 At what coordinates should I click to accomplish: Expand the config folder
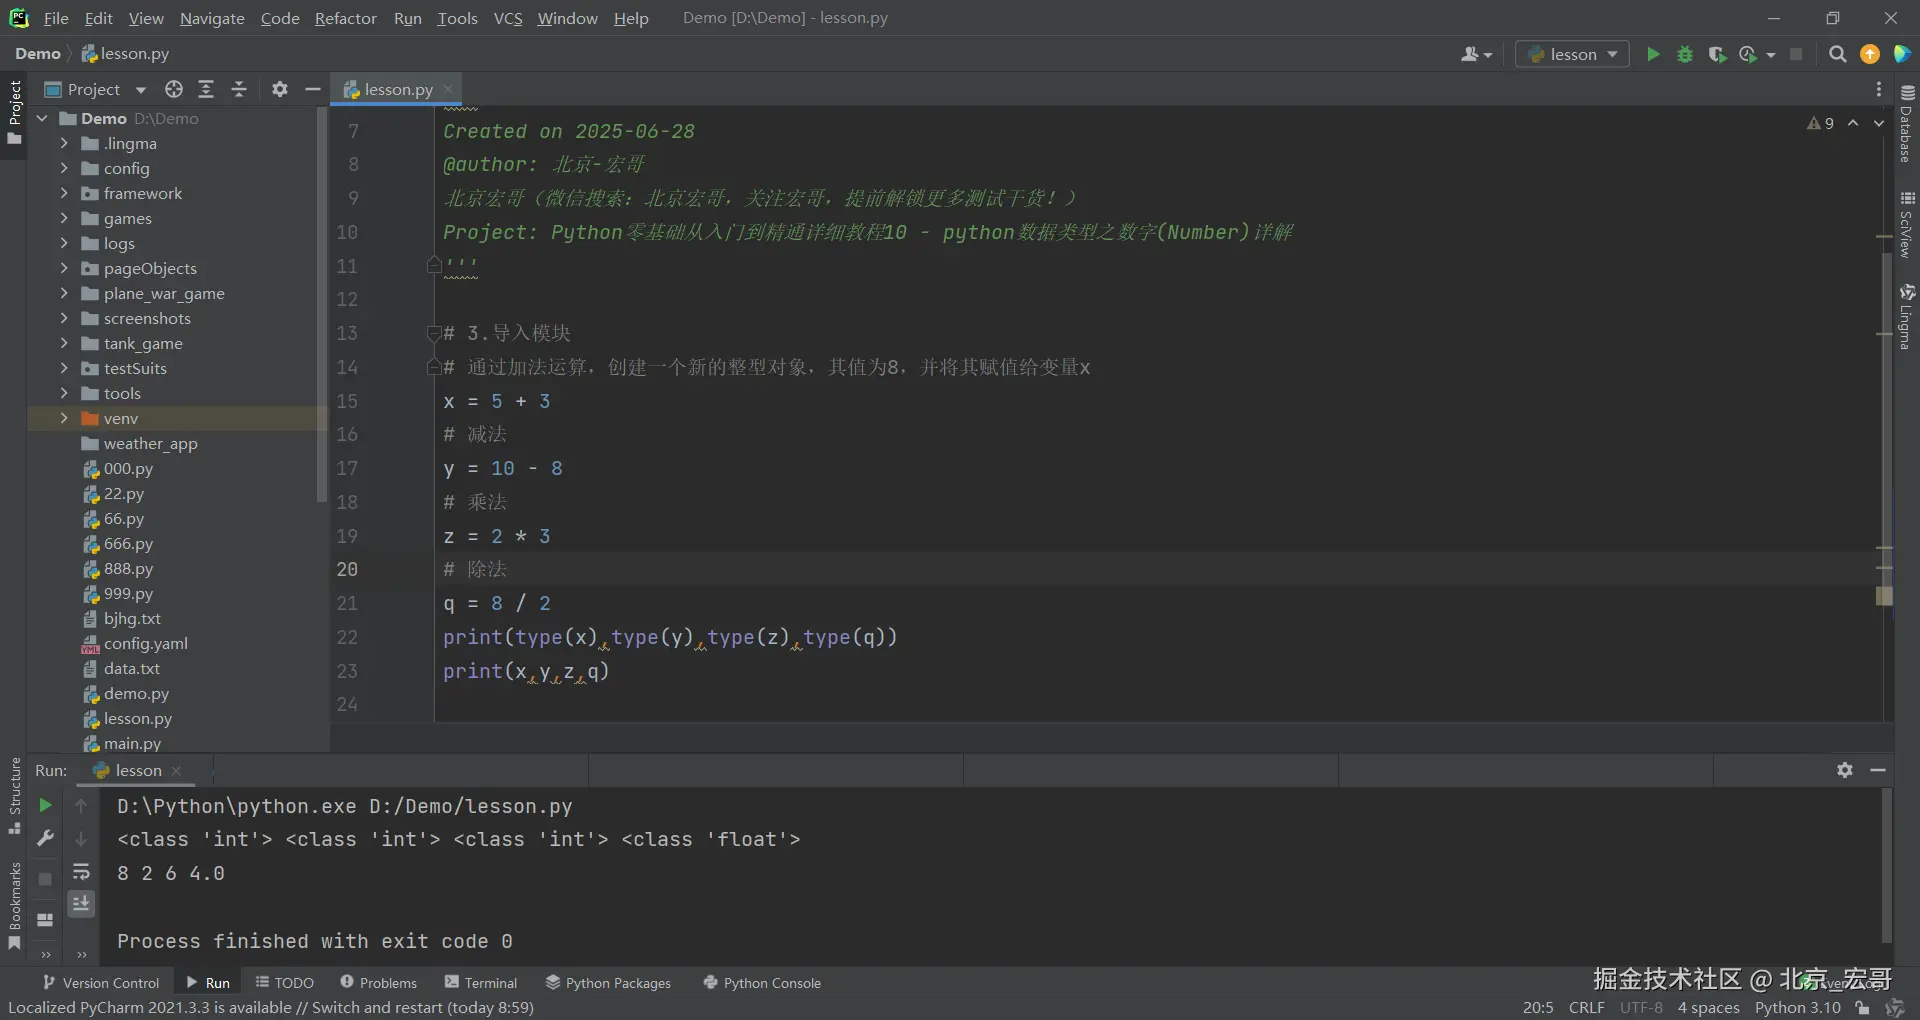tap(64, 168)
